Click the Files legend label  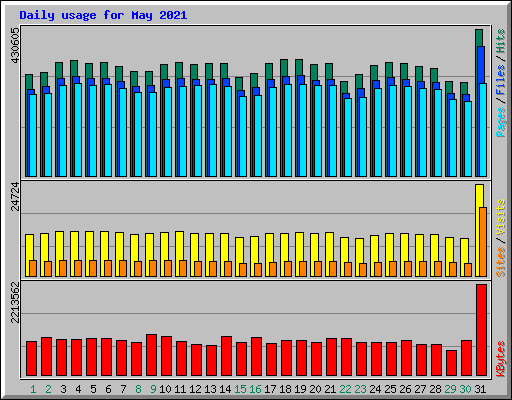point(501,80)
